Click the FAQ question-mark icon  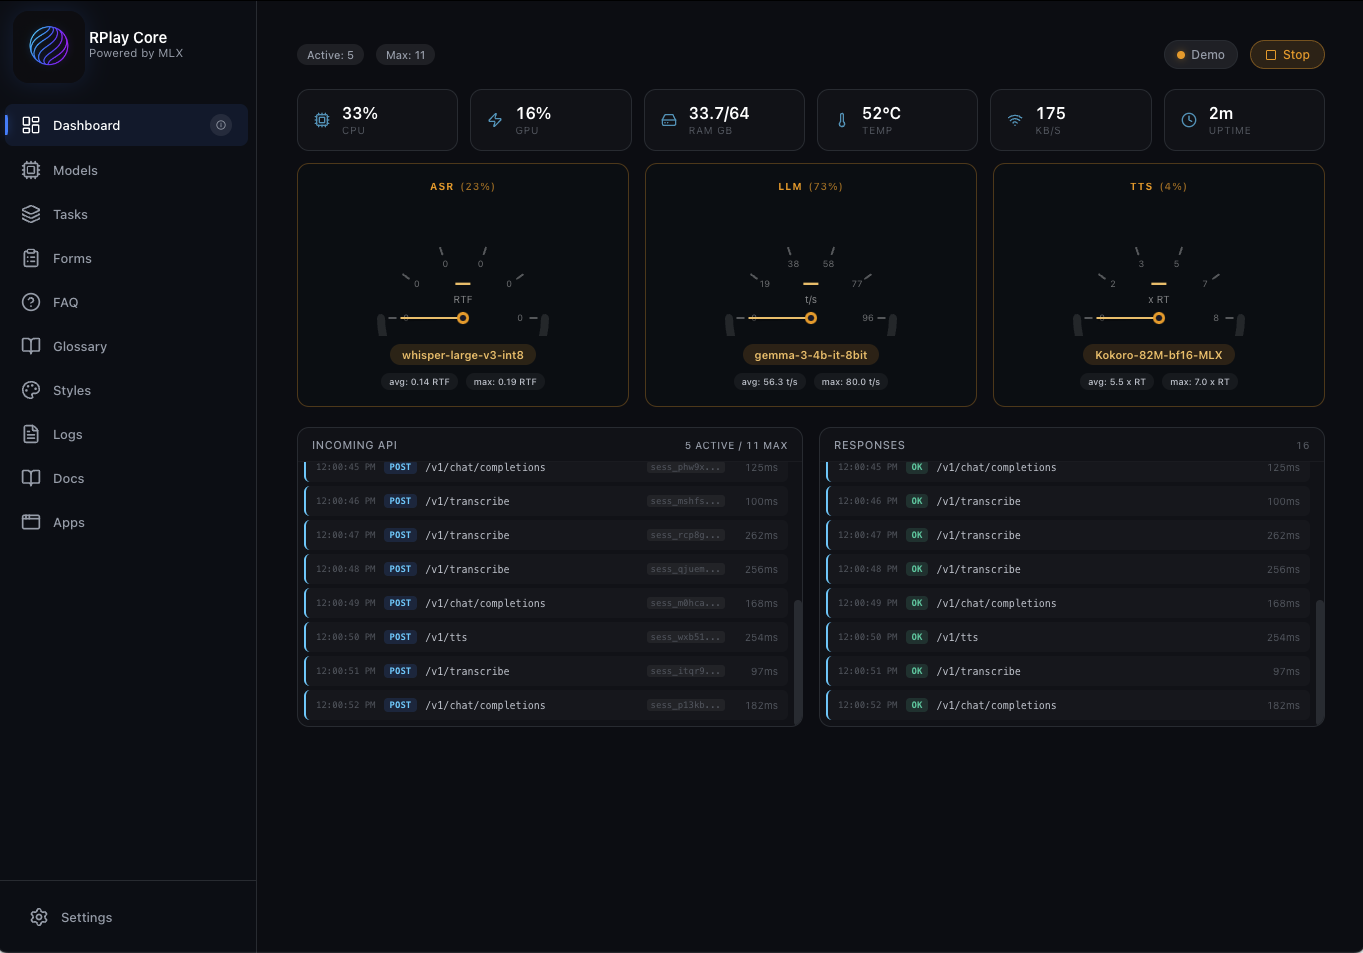coord(30,302)
